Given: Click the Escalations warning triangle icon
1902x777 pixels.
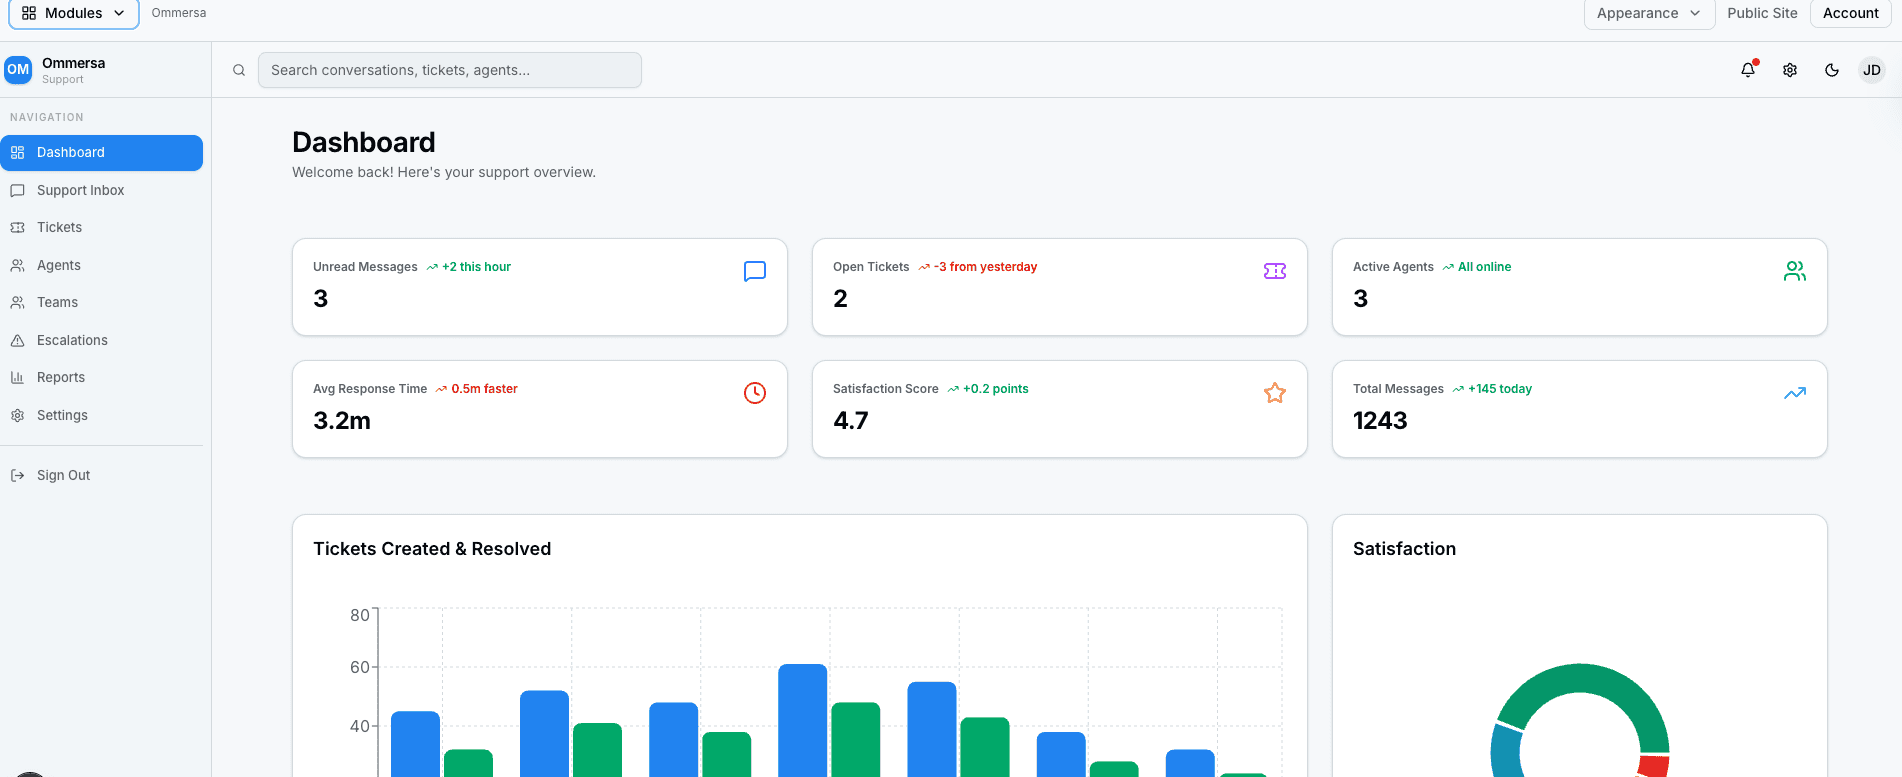Looking at the screenshot, I should pos(17,340).
